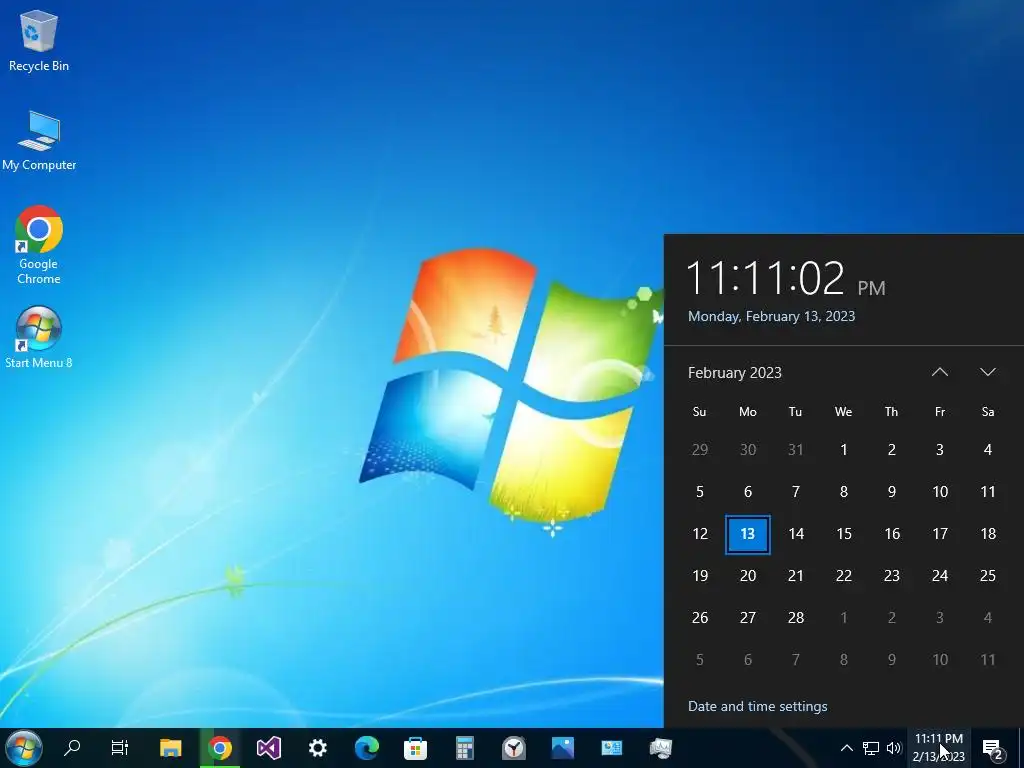
Task: Go to the next month with down chevron
Action: [x=988, y=372]
